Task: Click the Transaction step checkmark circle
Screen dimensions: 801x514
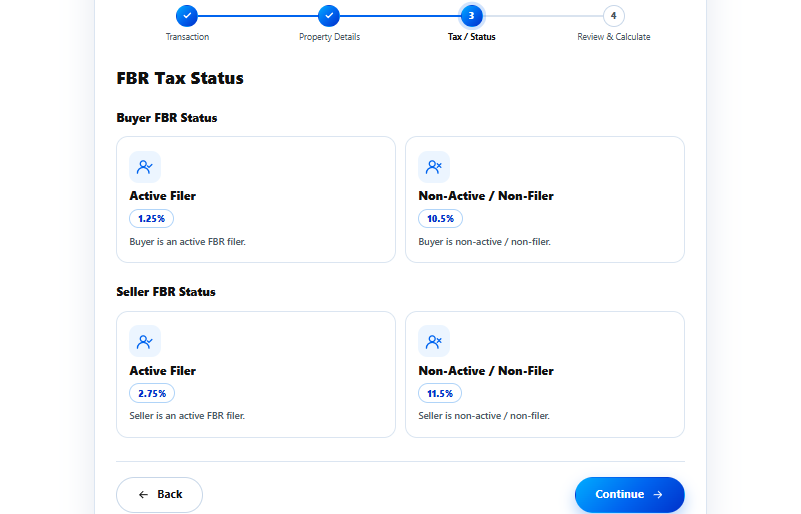Action: coord(187,16)
